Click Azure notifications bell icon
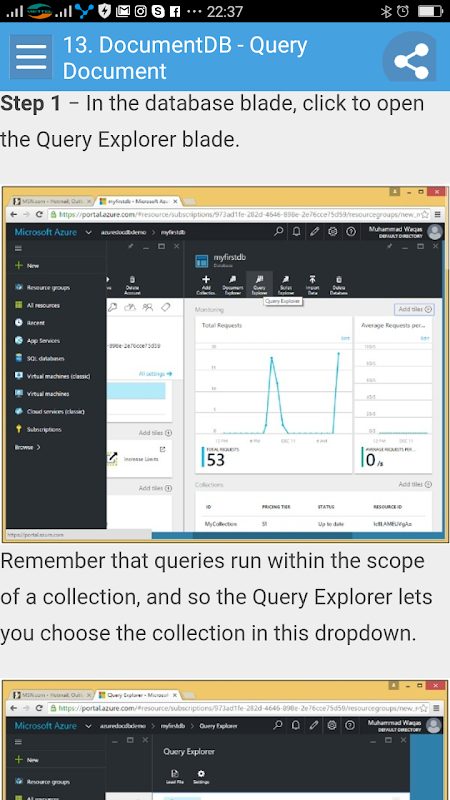The image size is (450, 800). point(296,232)
